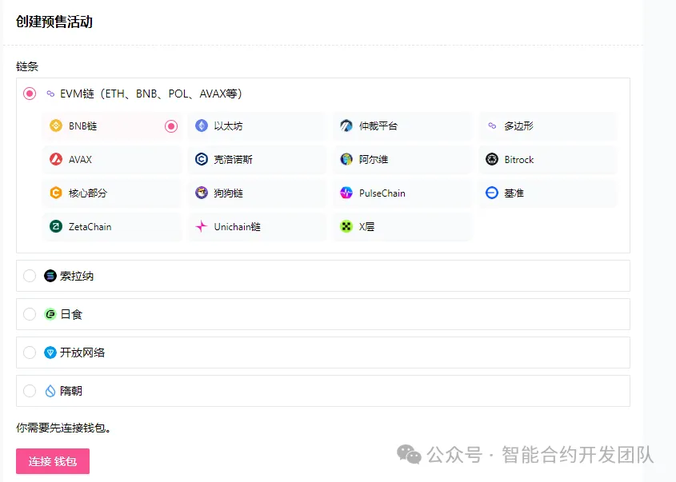The image size is (676, 482).
Task: Click the EVM链 (ETH、BNB、POL、AVAX等) label
Action: [151, 94]
